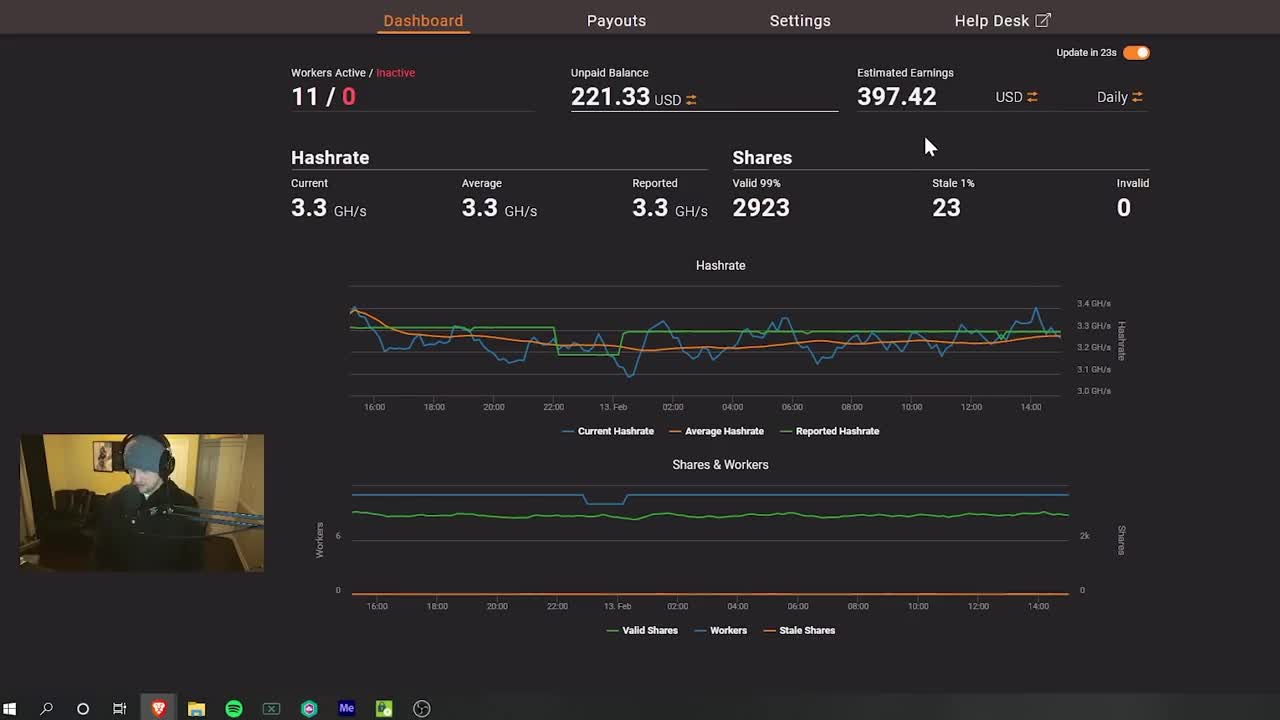
Task: Toggle the Workers legend series
Action: (720, 630)
